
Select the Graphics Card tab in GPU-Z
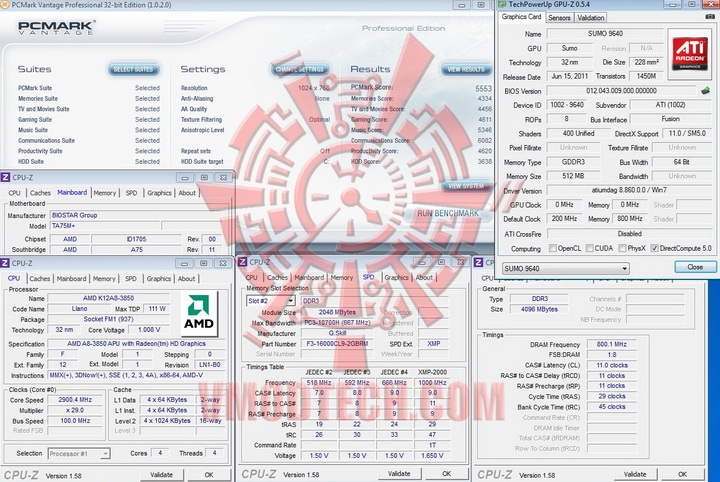(x=521, y=17)
